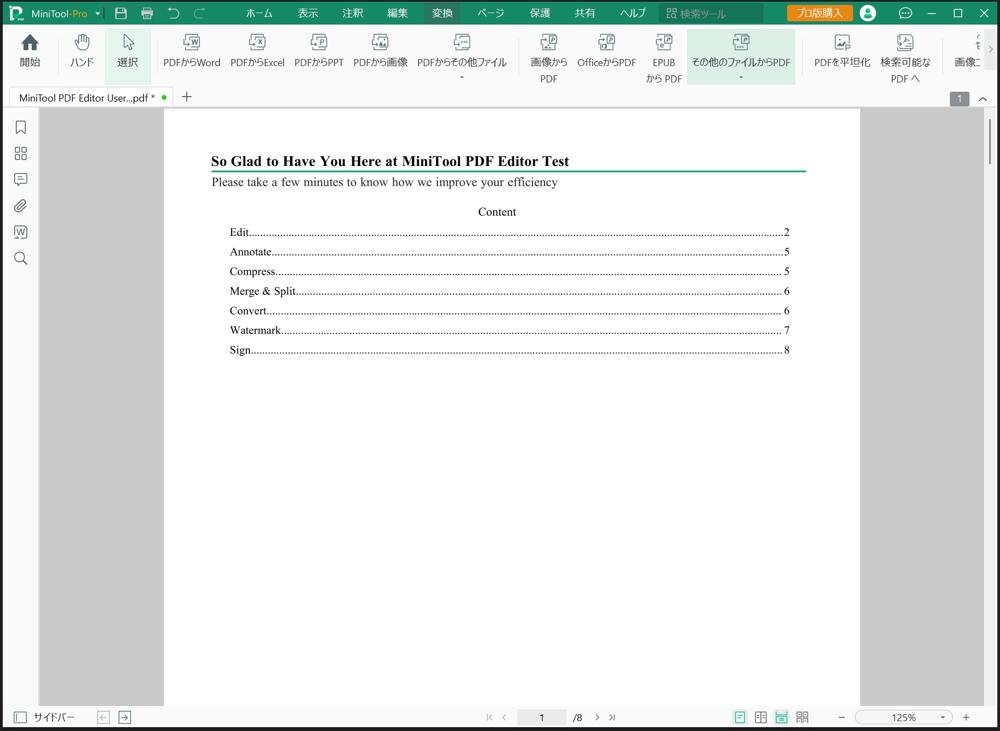Open the attachments paperclip panel

point(20,206)
